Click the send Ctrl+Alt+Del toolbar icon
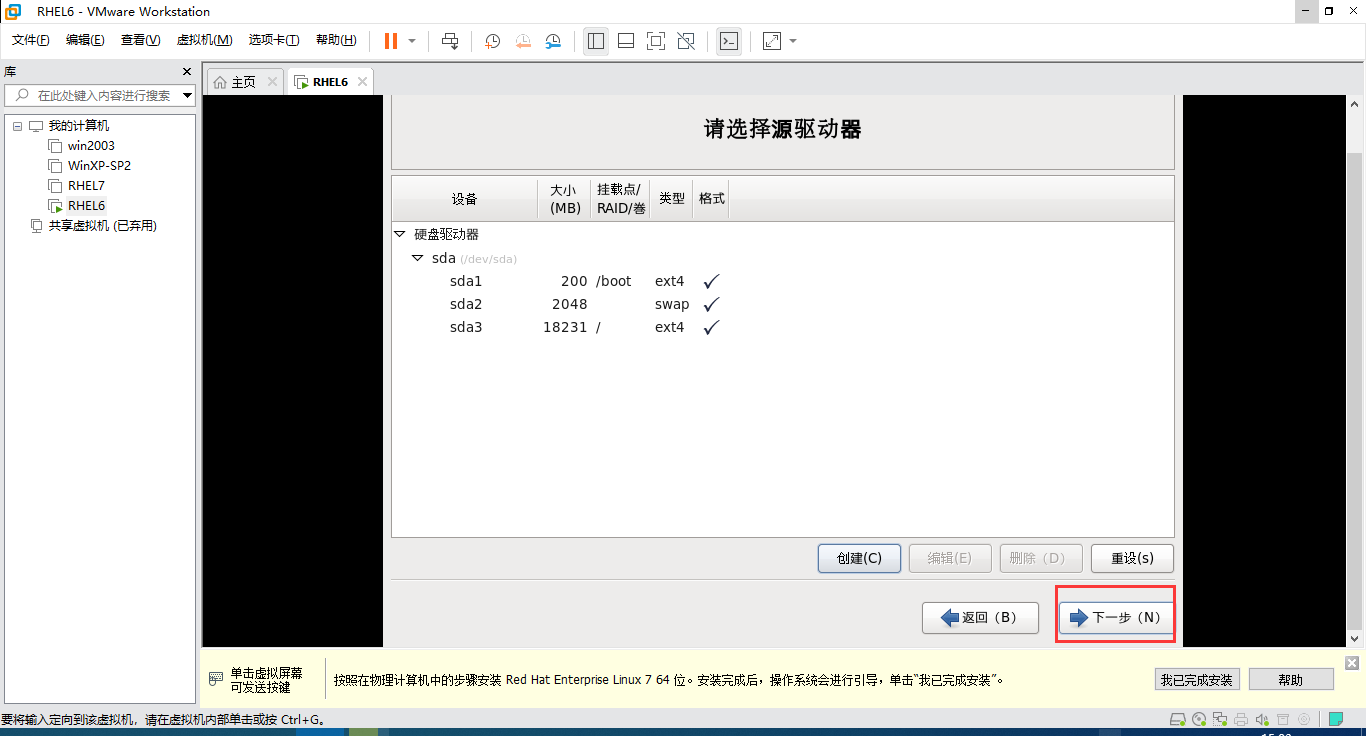Screen dimensions: 1366x736 [450, 41]
